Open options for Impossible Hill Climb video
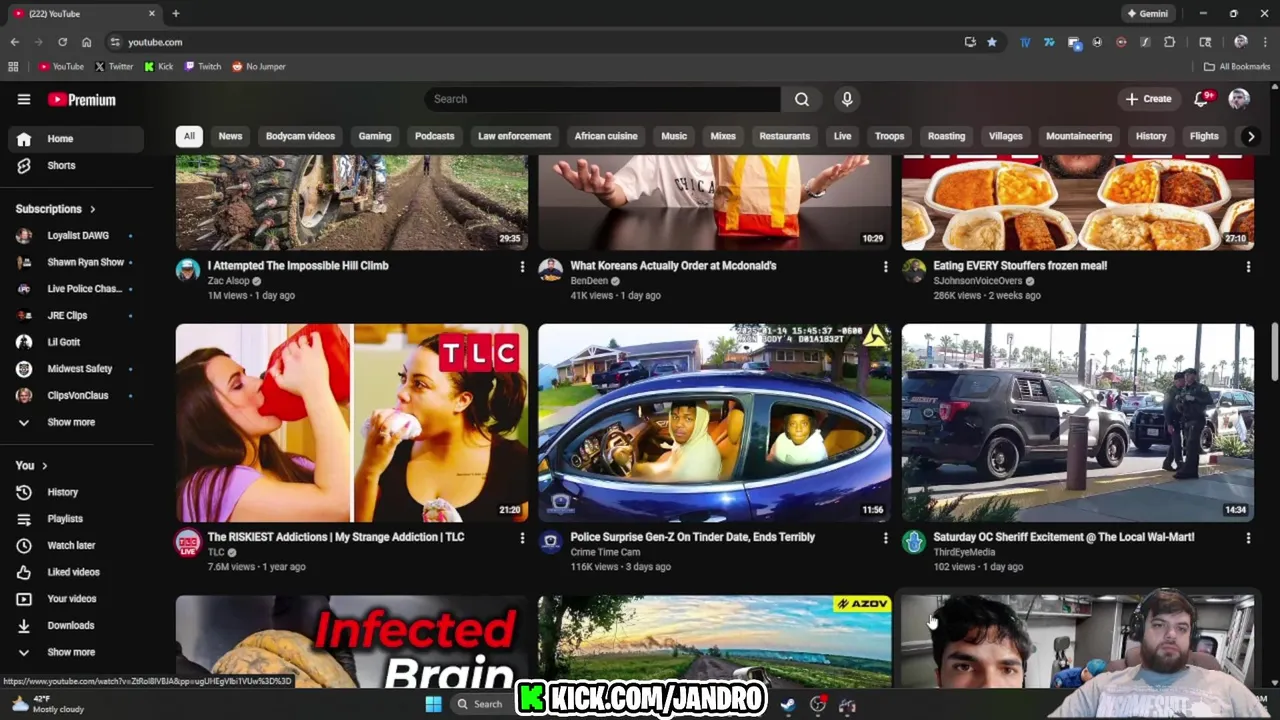 (521, 267)
